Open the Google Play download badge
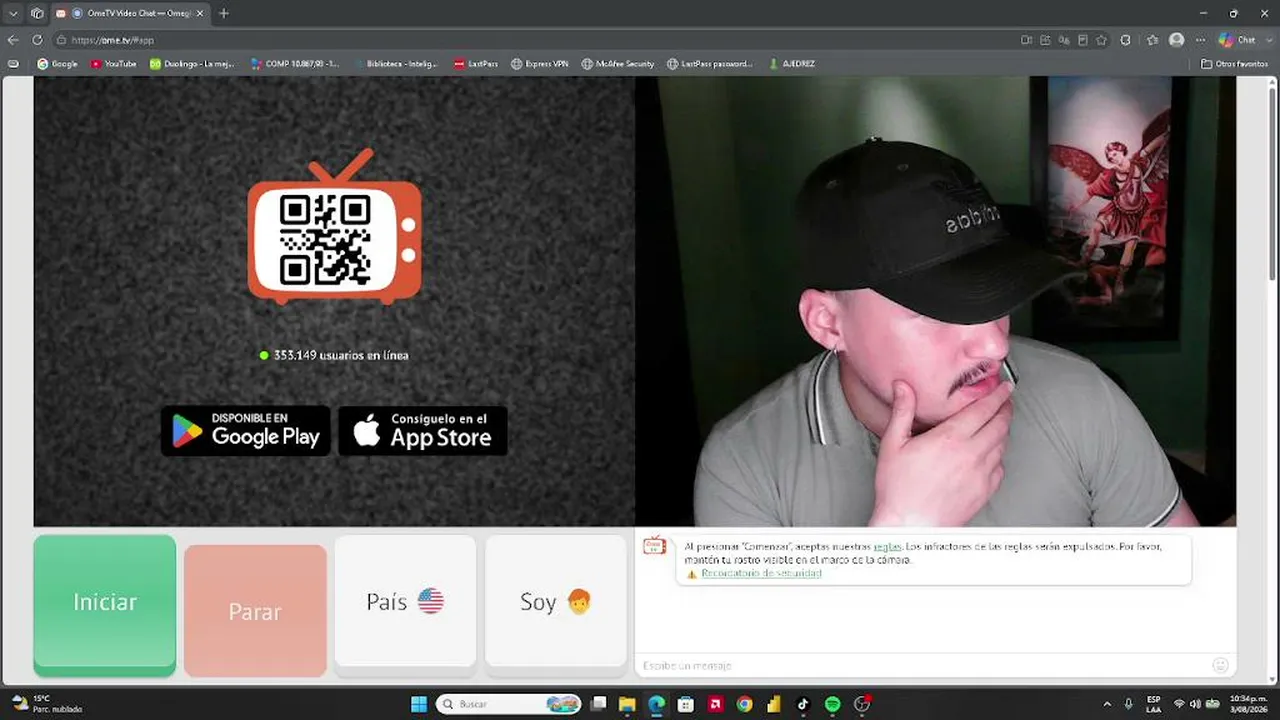The height and width of the screenshot is (720, 1280). [x=246, y=430]
